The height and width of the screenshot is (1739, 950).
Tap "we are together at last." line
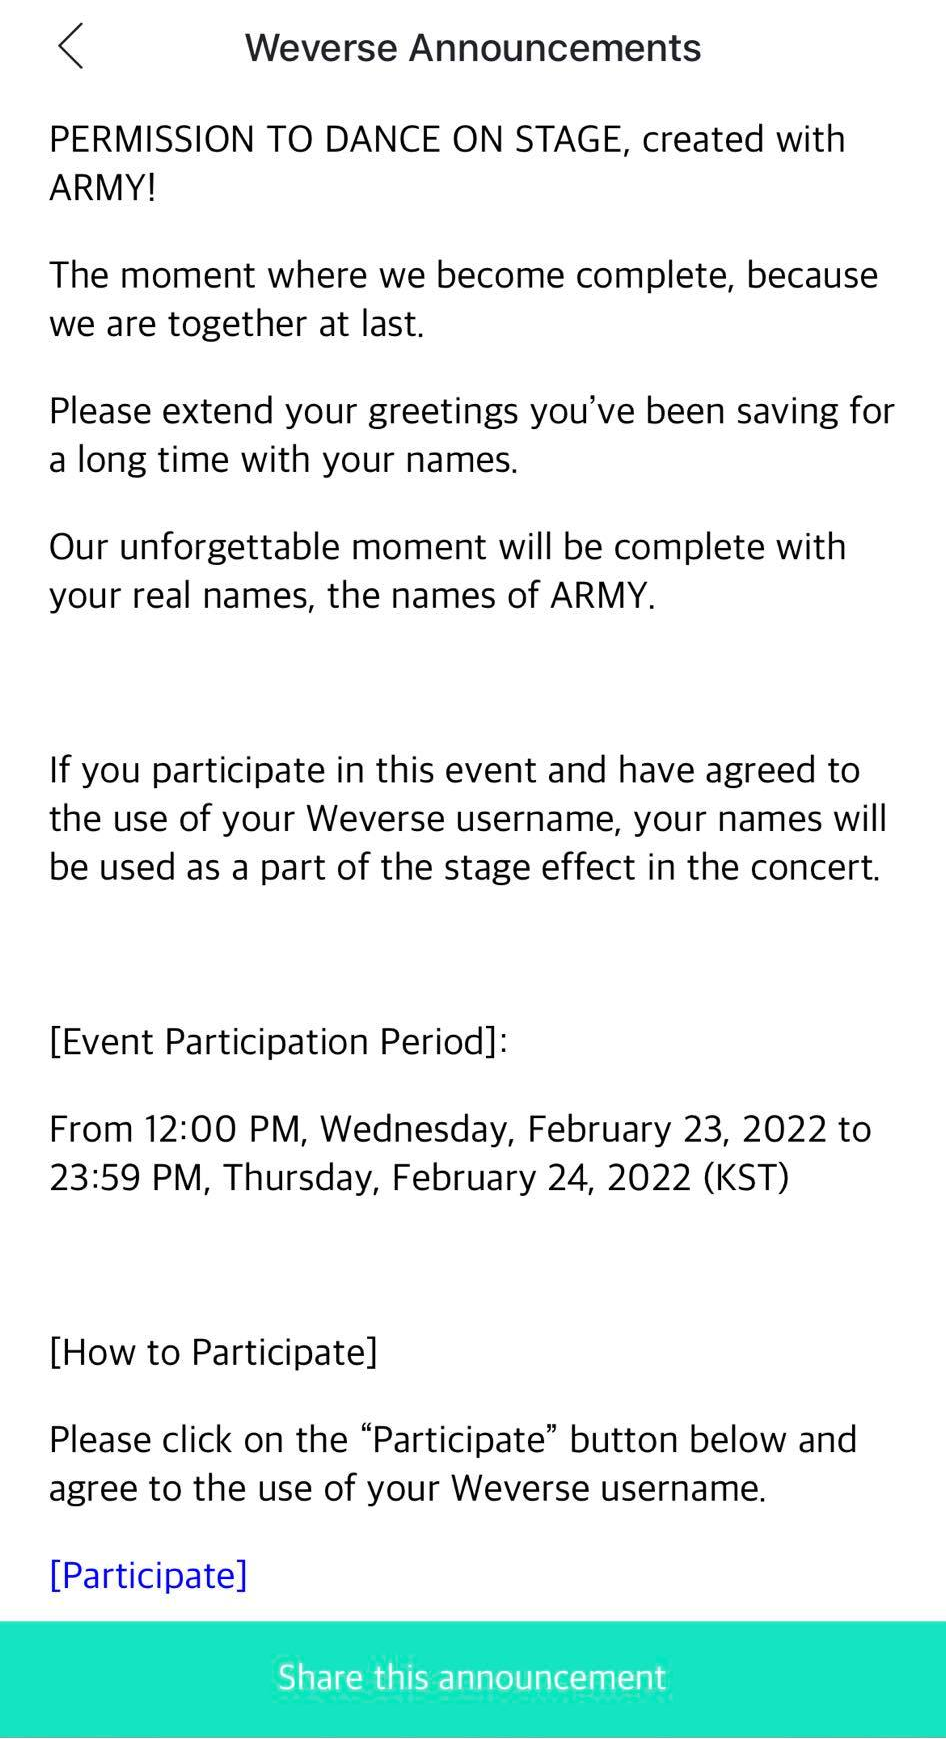pyautogui.click(x=237, y=324)
